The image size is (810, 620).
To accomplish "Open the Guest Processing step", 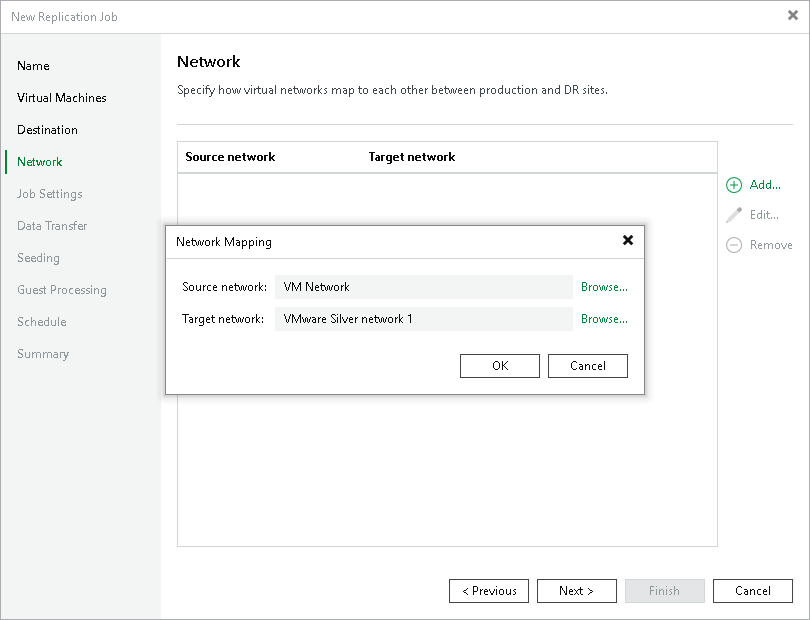I will [61, 289].
